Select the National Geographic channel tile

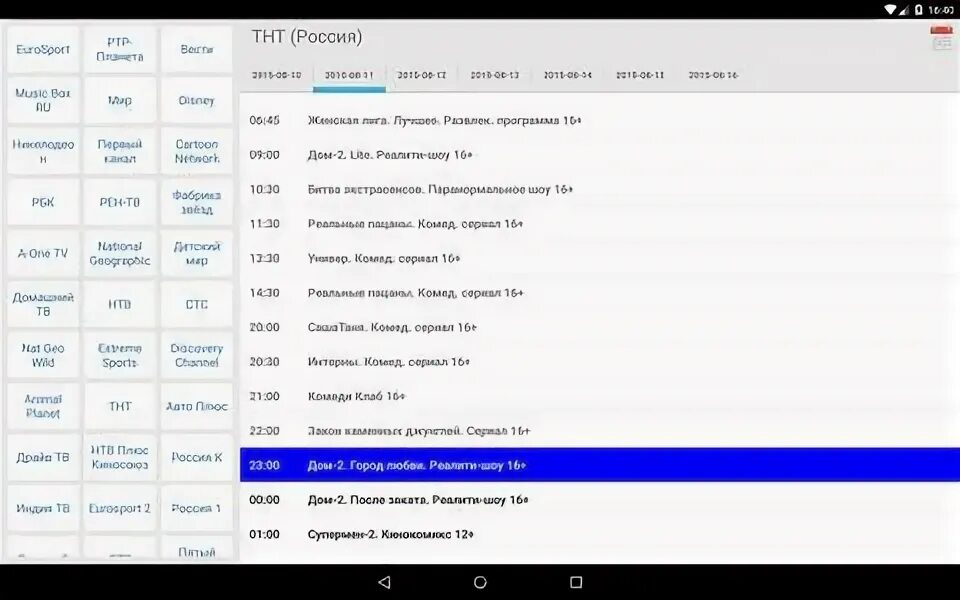click(120, 253)
